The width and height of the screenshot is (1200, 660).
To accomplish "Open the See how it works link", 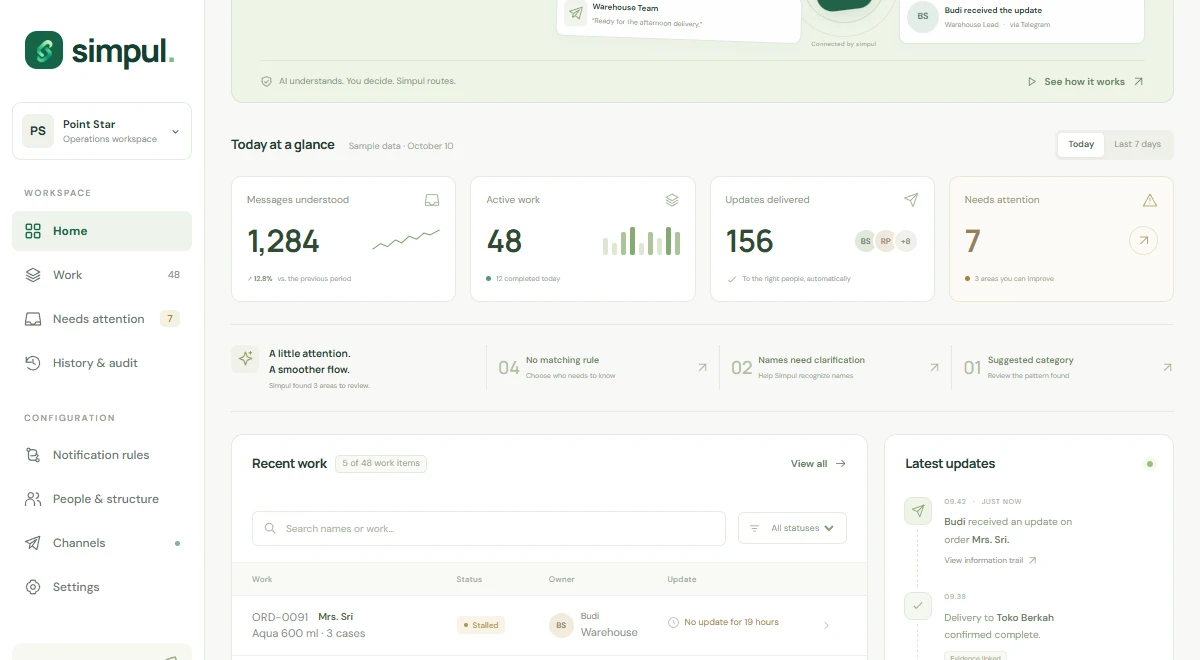I will coord(1085,82).
